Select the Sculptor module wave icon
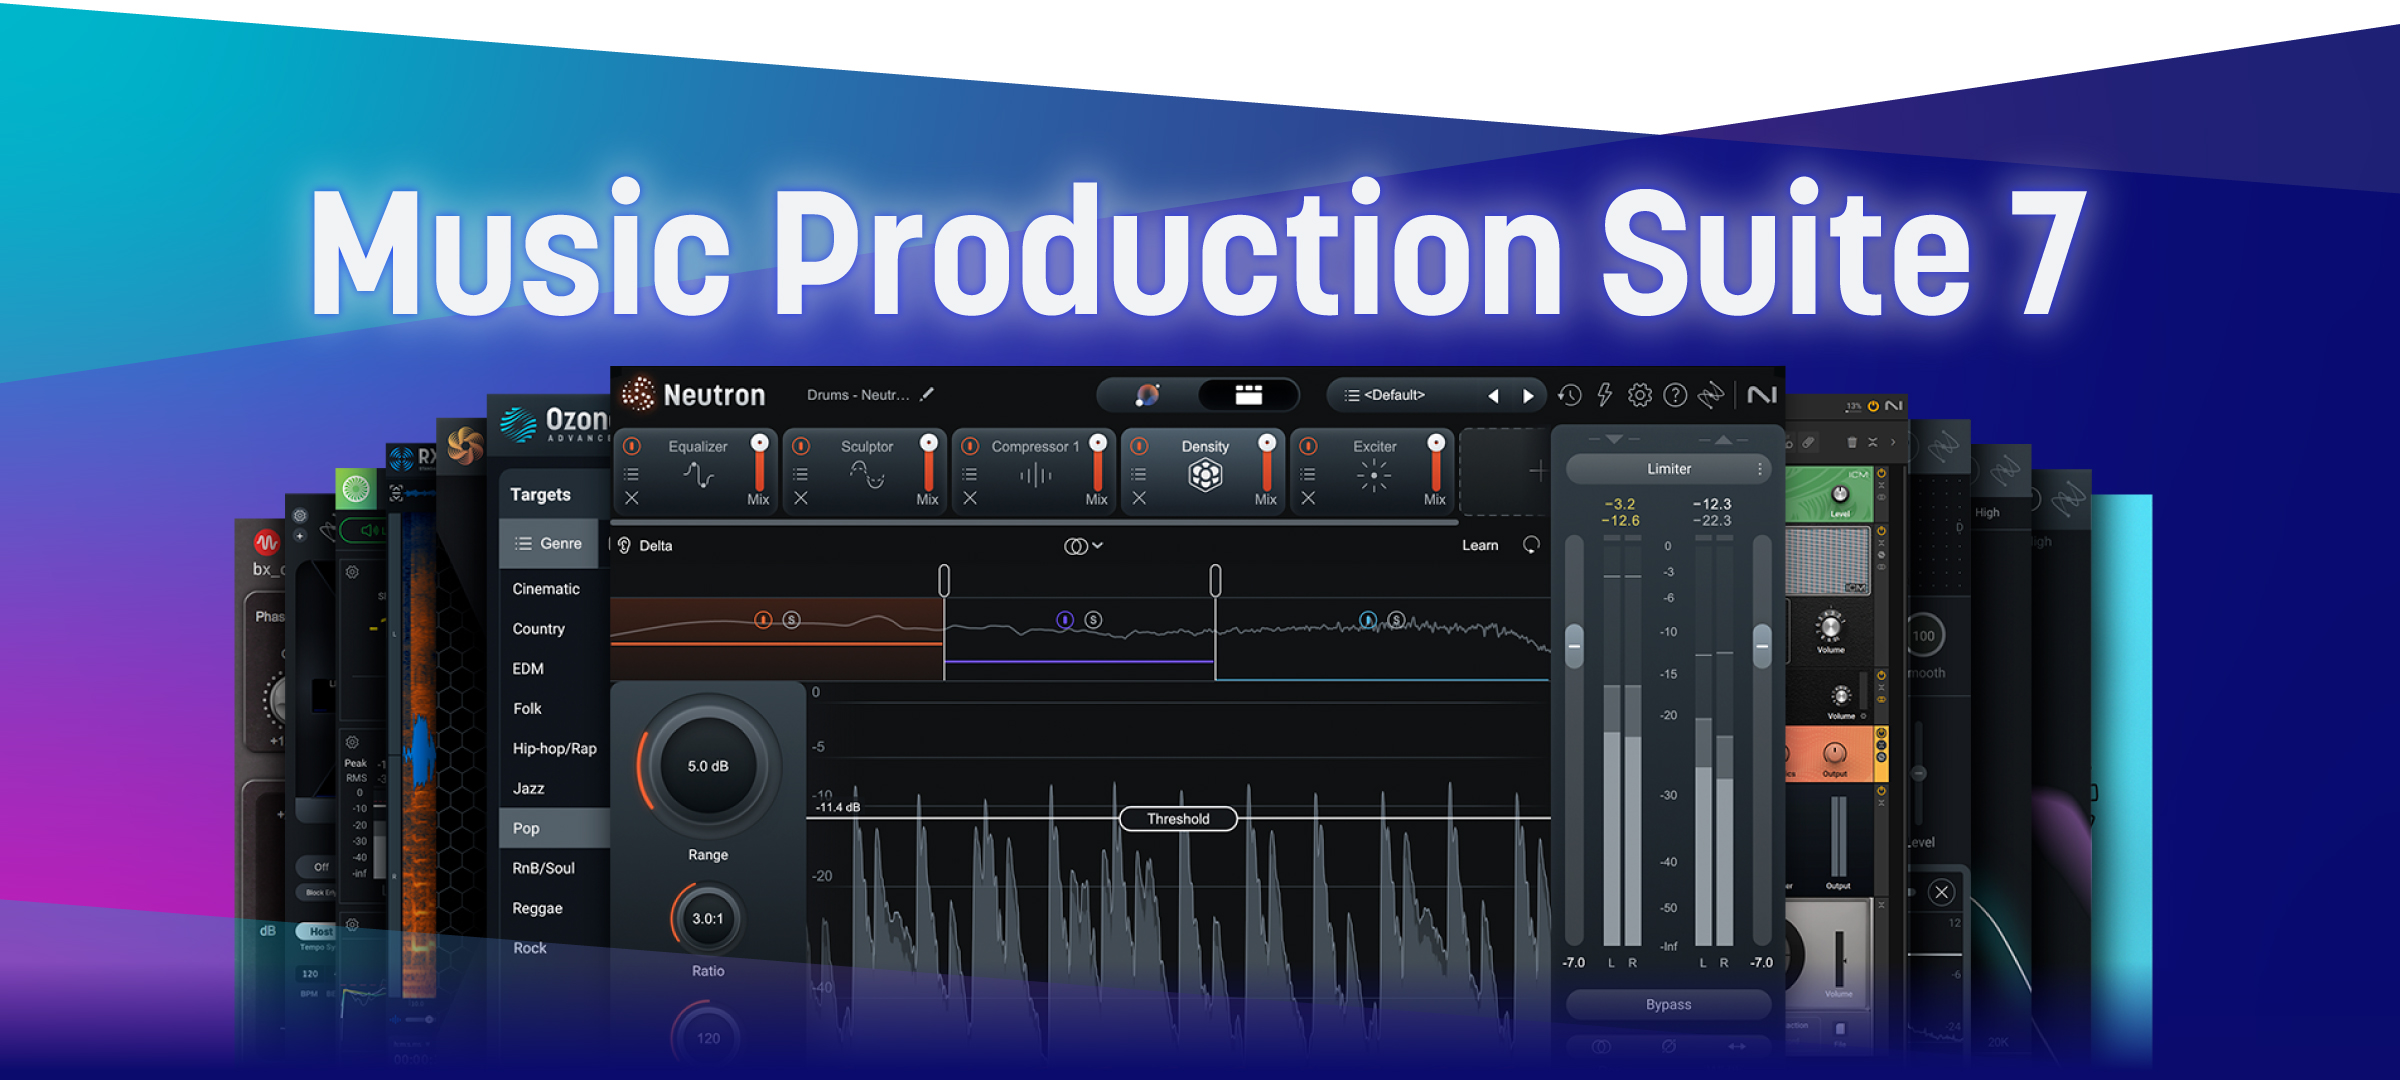2400x1080 pixels. tap(867, 475)
